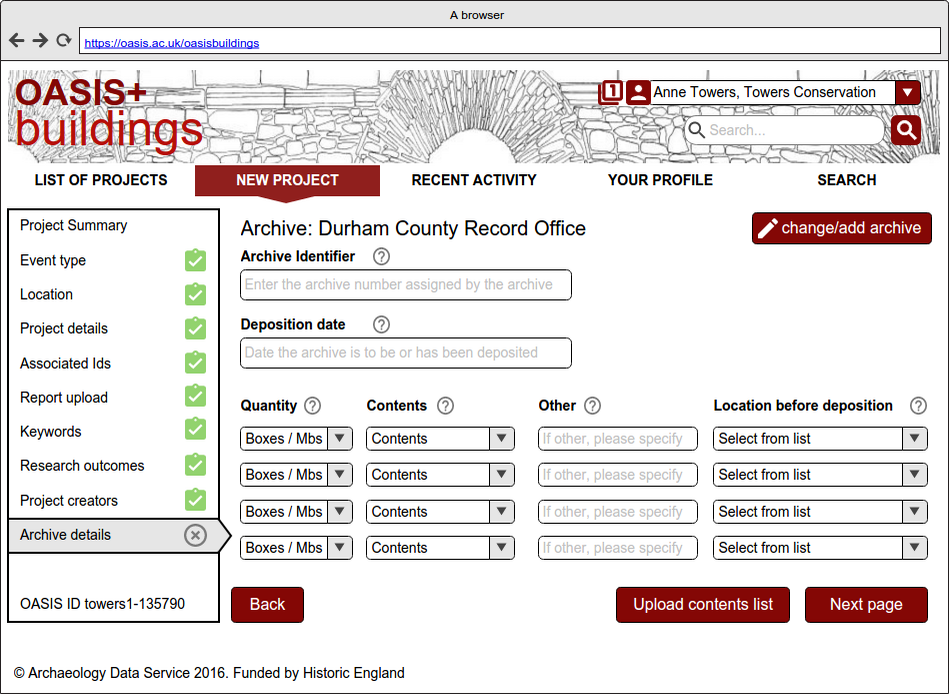This screenshot has height=698, width=949.
Task: Click the Project details green checkmark
Action: pos(195,328)
